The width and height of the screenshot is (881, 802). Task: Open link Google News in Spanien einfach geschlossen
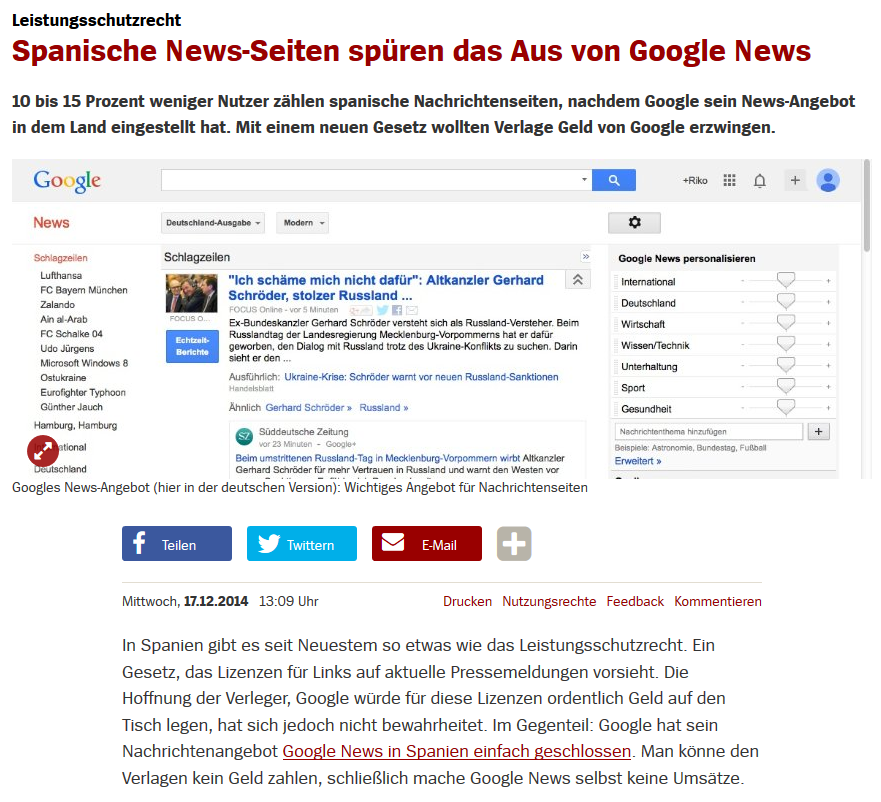click(457, 751)
